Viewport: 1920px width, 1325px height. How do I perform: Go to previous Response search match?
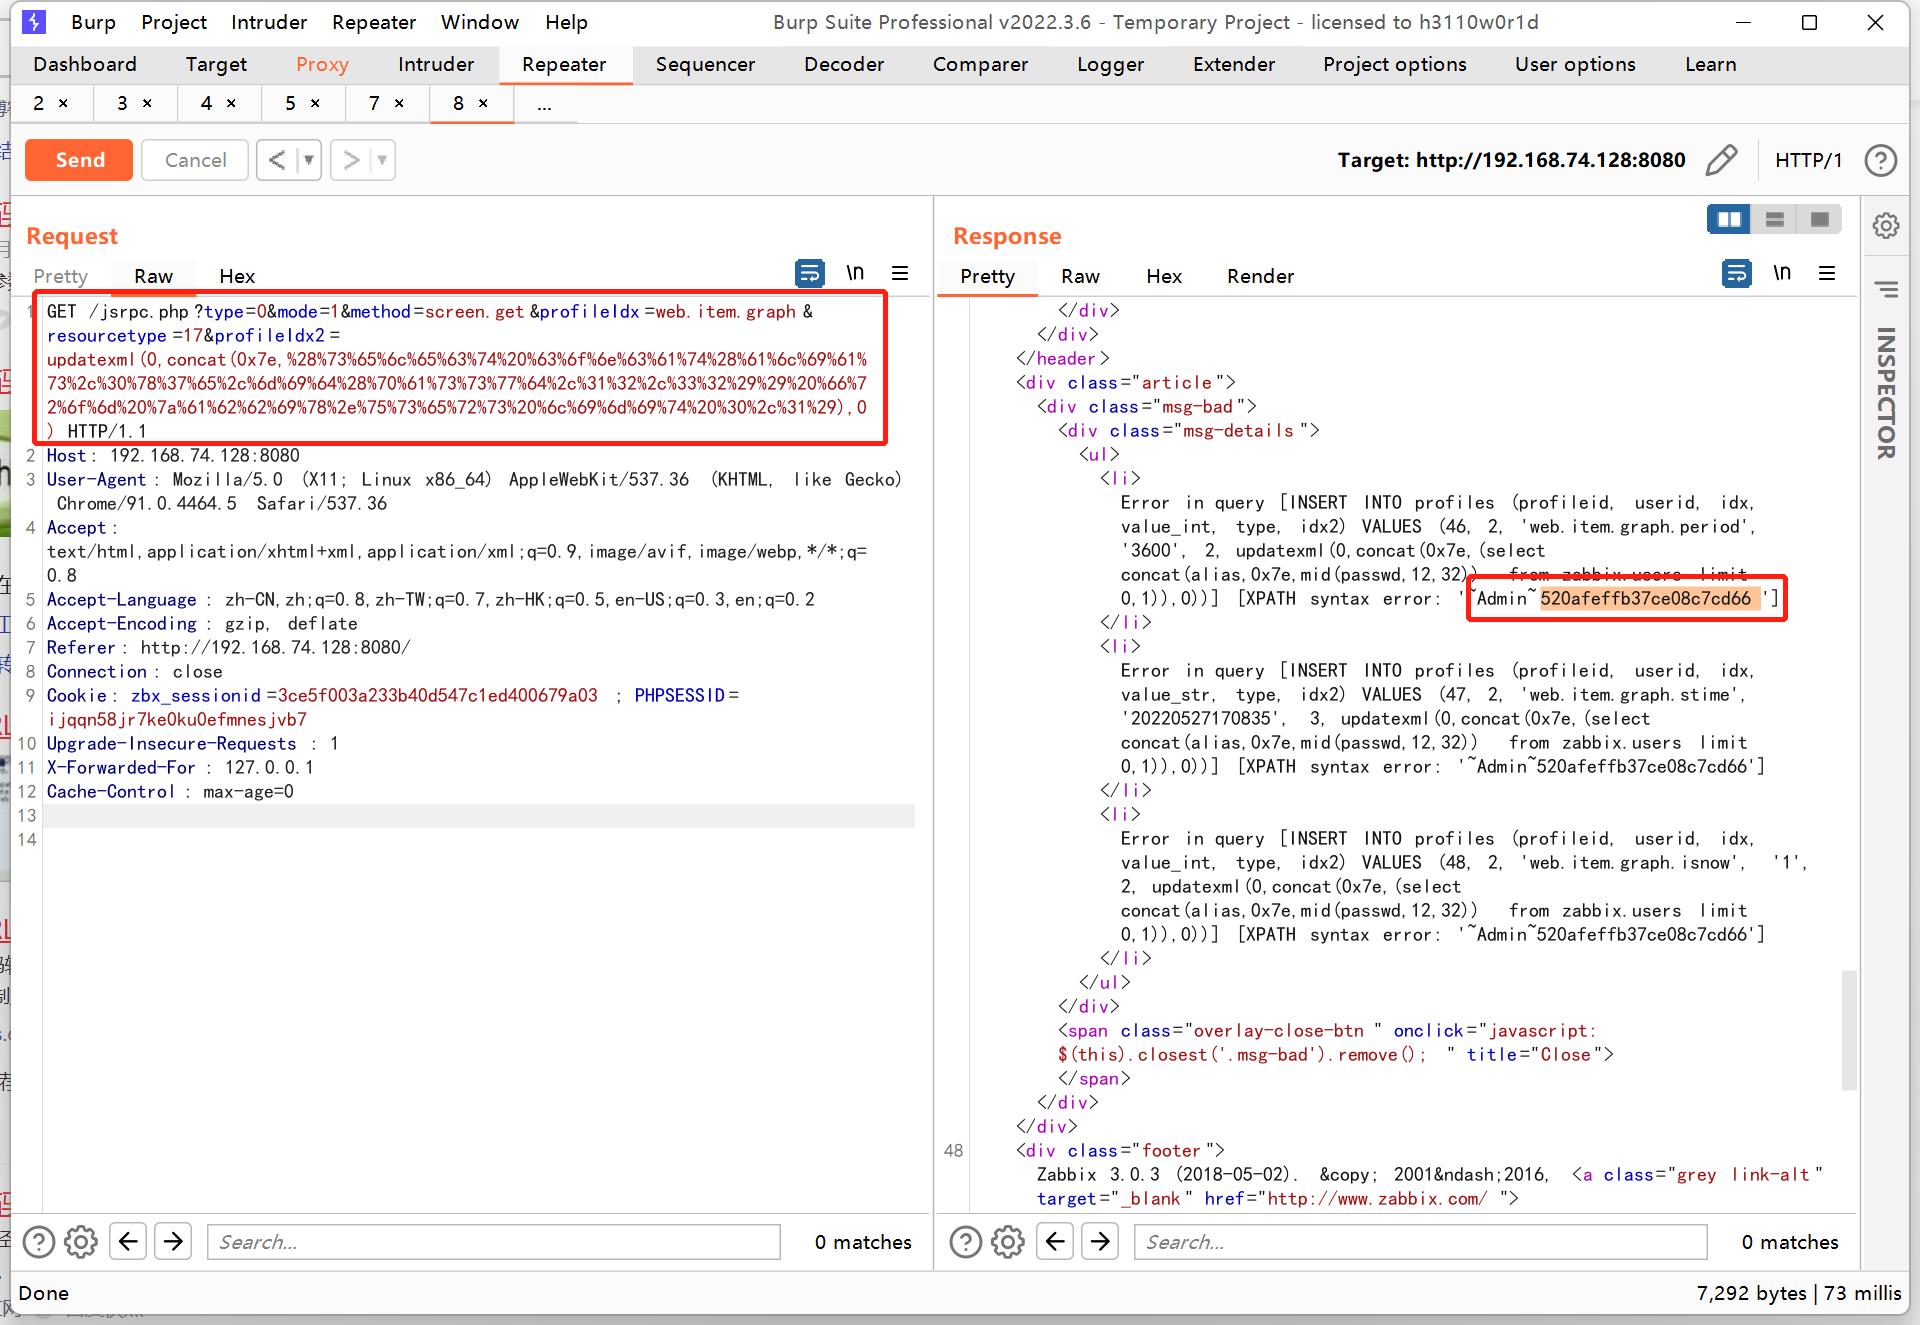[1055, 1242]
